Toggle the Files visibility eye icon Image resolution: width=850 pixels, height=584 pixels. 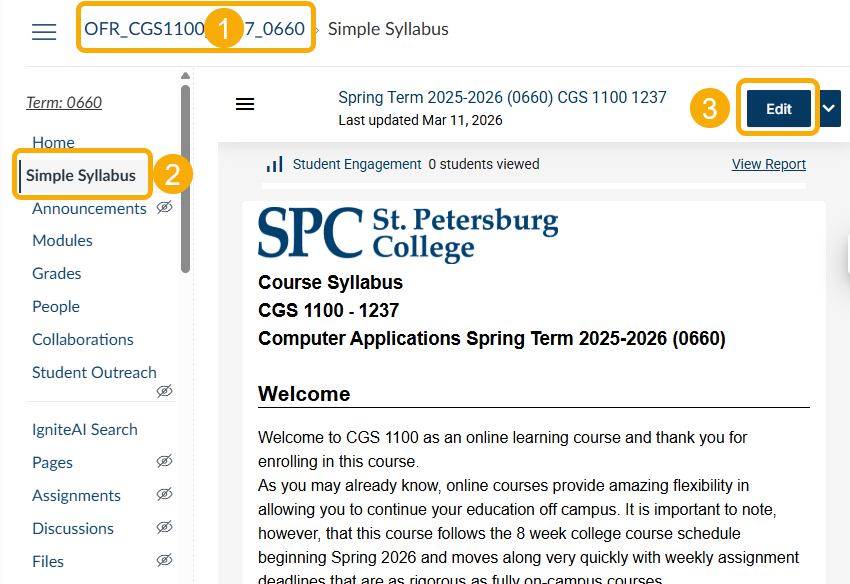(x=164, y=559)
